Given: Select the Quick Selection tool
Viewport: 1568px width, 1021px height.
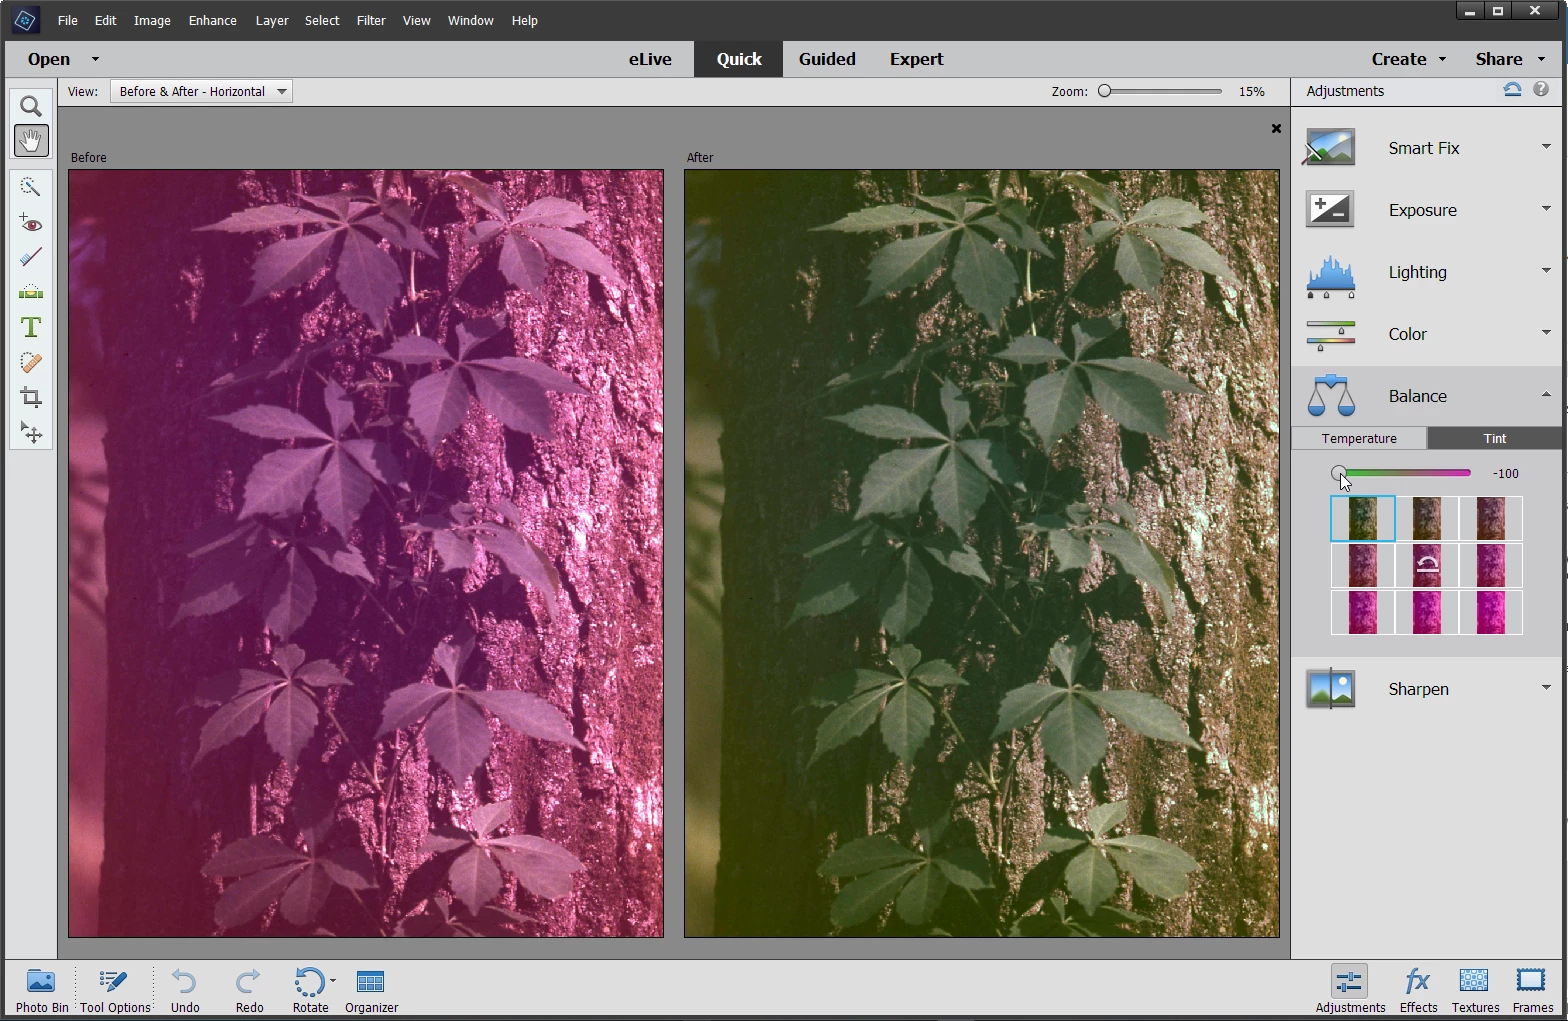Looking at the screenshot, I should coord(31,187).
